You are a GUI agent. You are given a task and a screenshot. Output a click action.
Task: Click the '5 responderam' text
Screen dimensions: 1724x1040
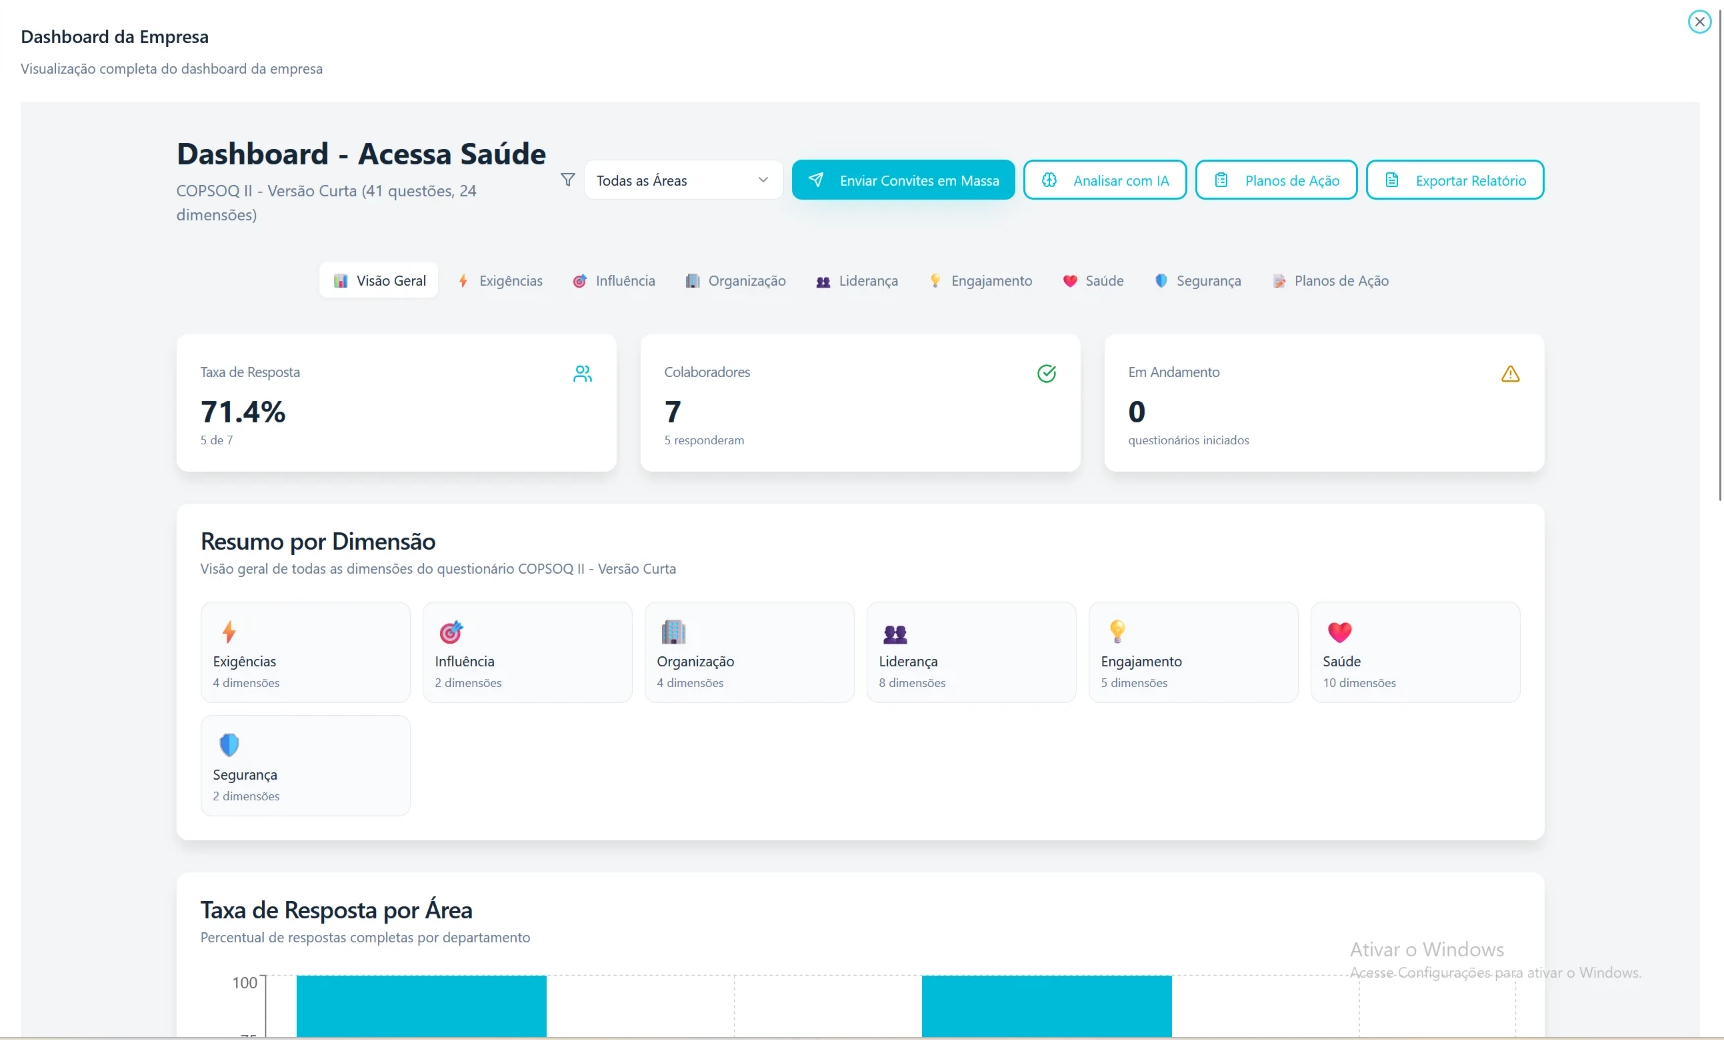click(x=704, y=440)
